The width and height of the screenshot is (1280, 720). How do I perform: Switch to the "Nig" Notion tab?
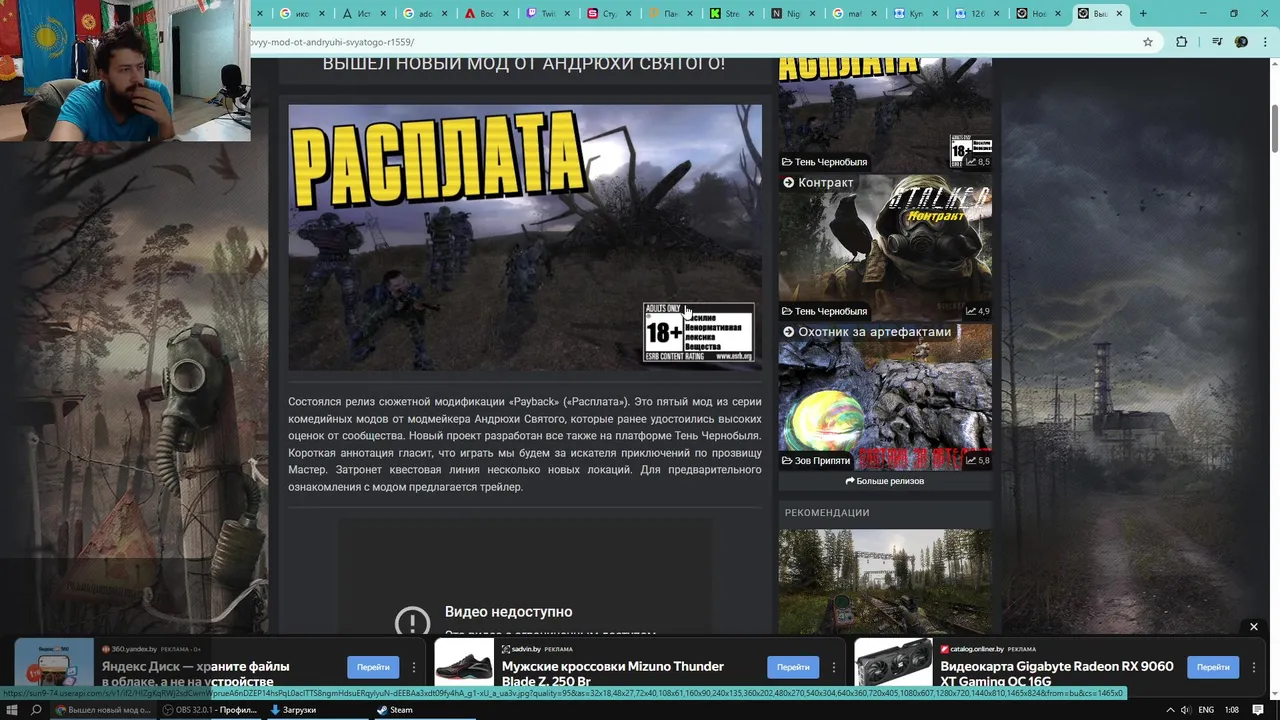[792, 14]
